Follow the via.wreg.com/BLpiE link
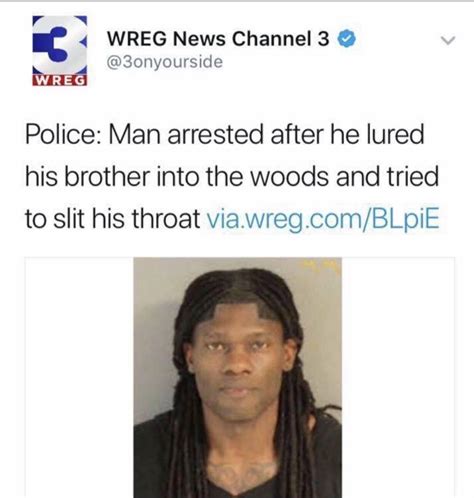 323,218
